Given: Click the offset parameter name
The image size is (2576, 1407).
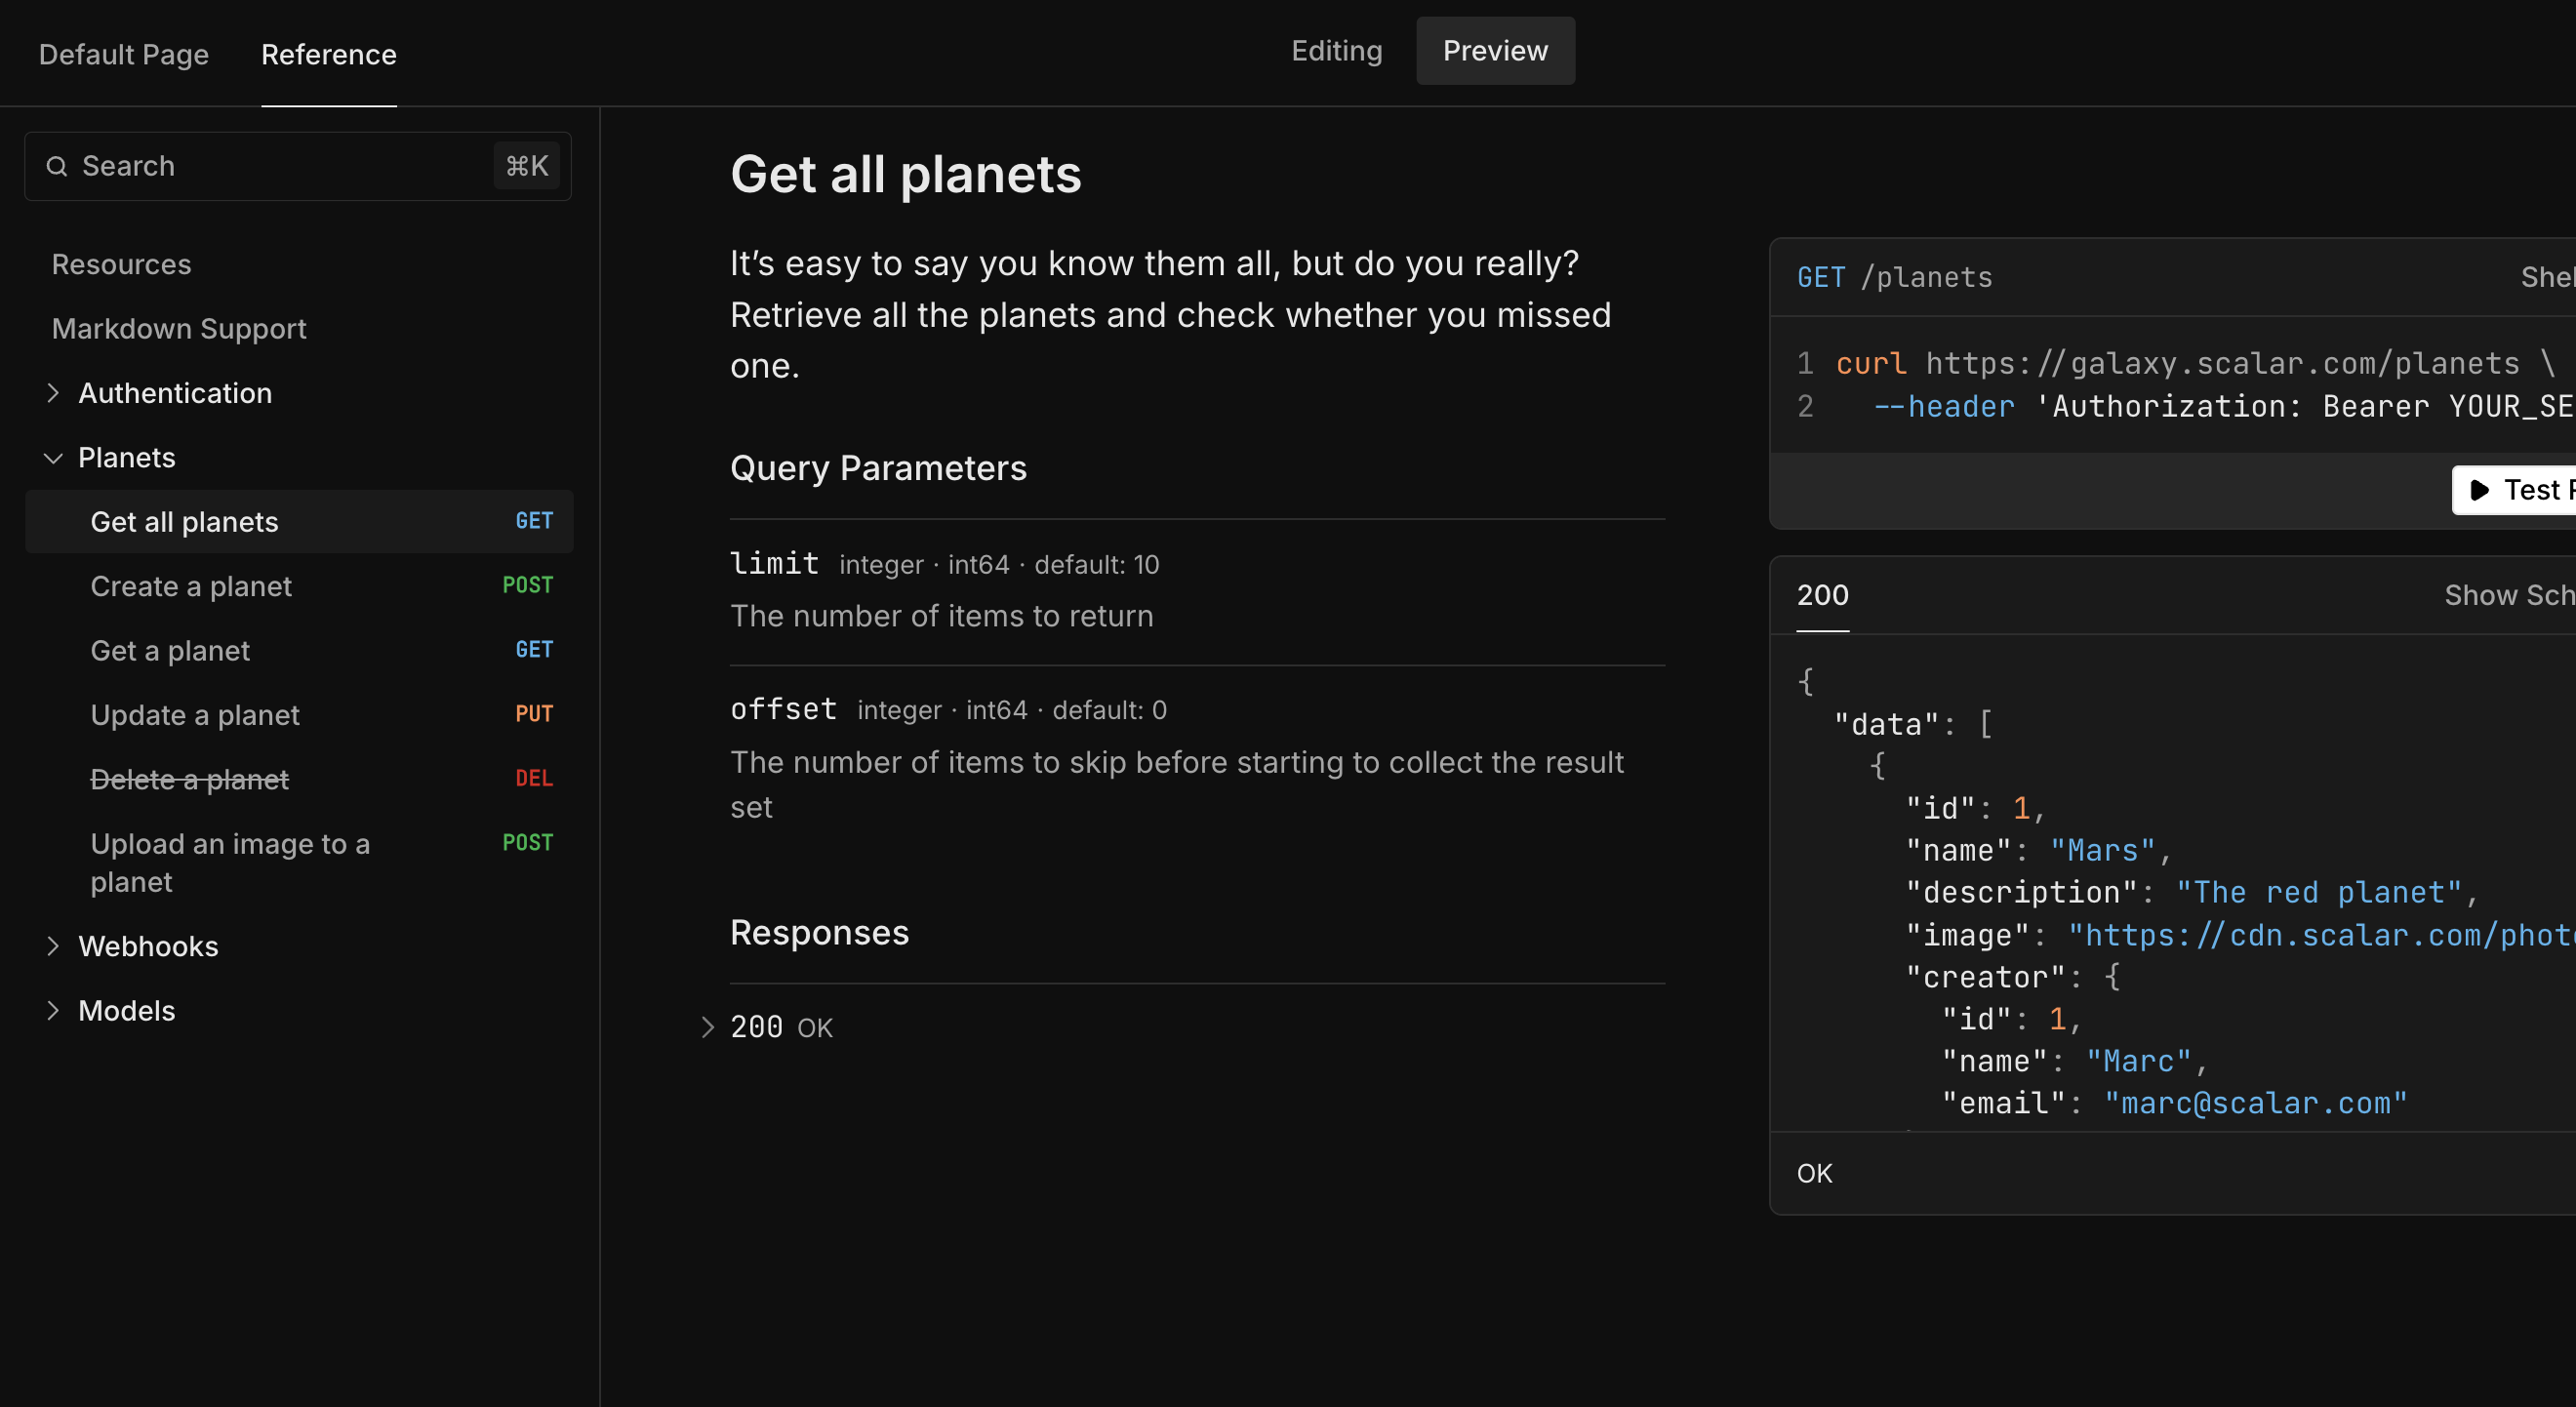Looking at the screenshot, I should pos(783,709).
